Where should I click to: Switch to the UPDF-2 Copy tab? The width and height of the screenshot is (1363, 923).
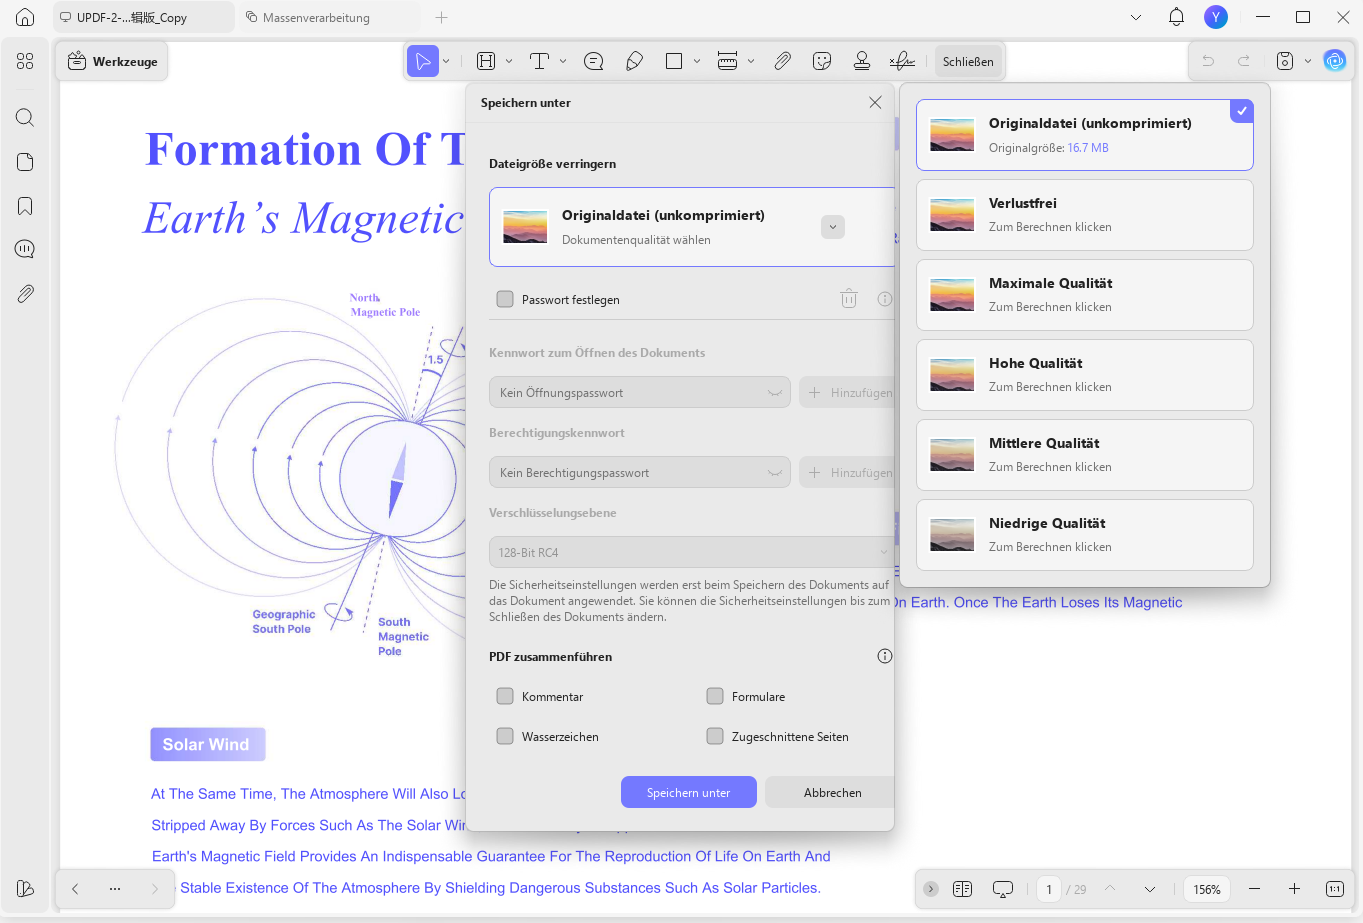click(x=144, y=17)
